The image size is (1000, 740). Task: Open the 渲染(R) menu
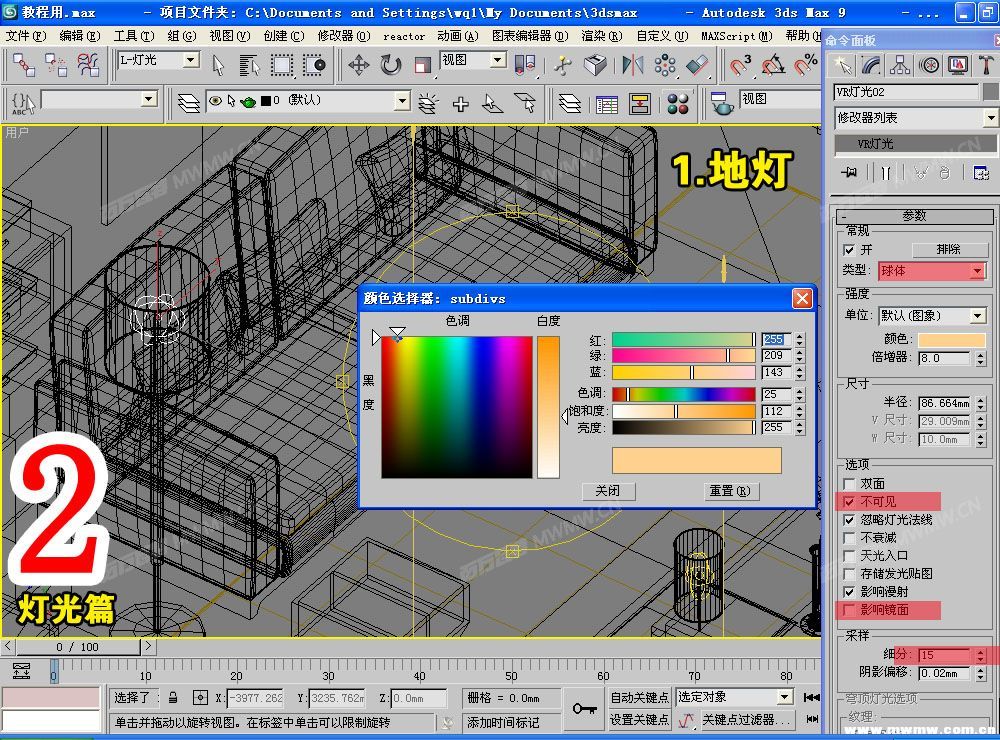pyautogui.click(x=601, y=36)
